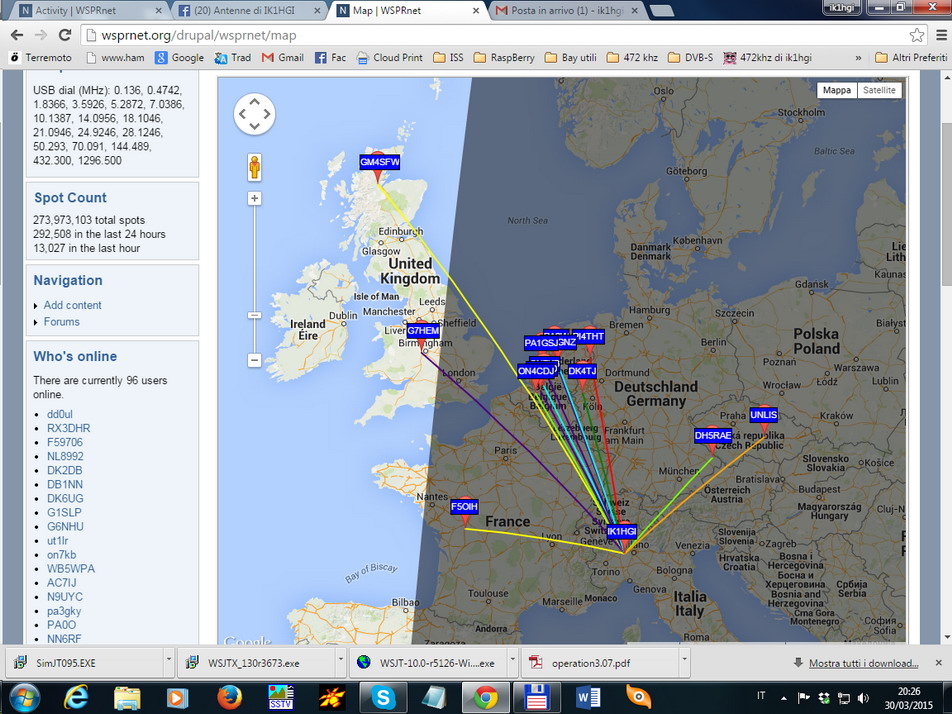This screenshot has height=714, width=952.
Task: Open Skype from the taskbar
Action: (383, 698)
